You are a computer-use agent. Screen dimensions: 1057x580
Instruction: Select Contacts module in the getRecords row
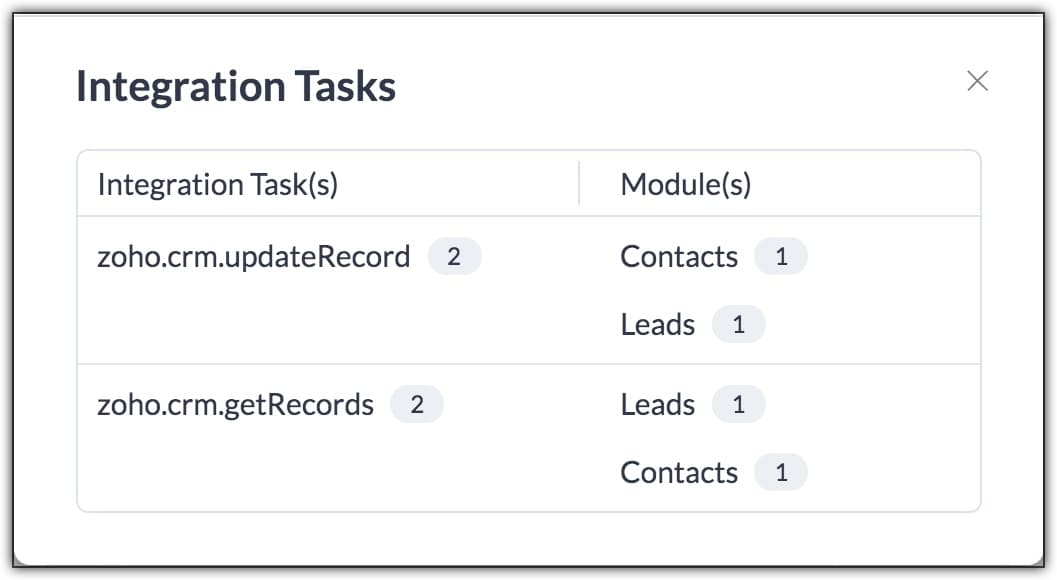(679, 473)
